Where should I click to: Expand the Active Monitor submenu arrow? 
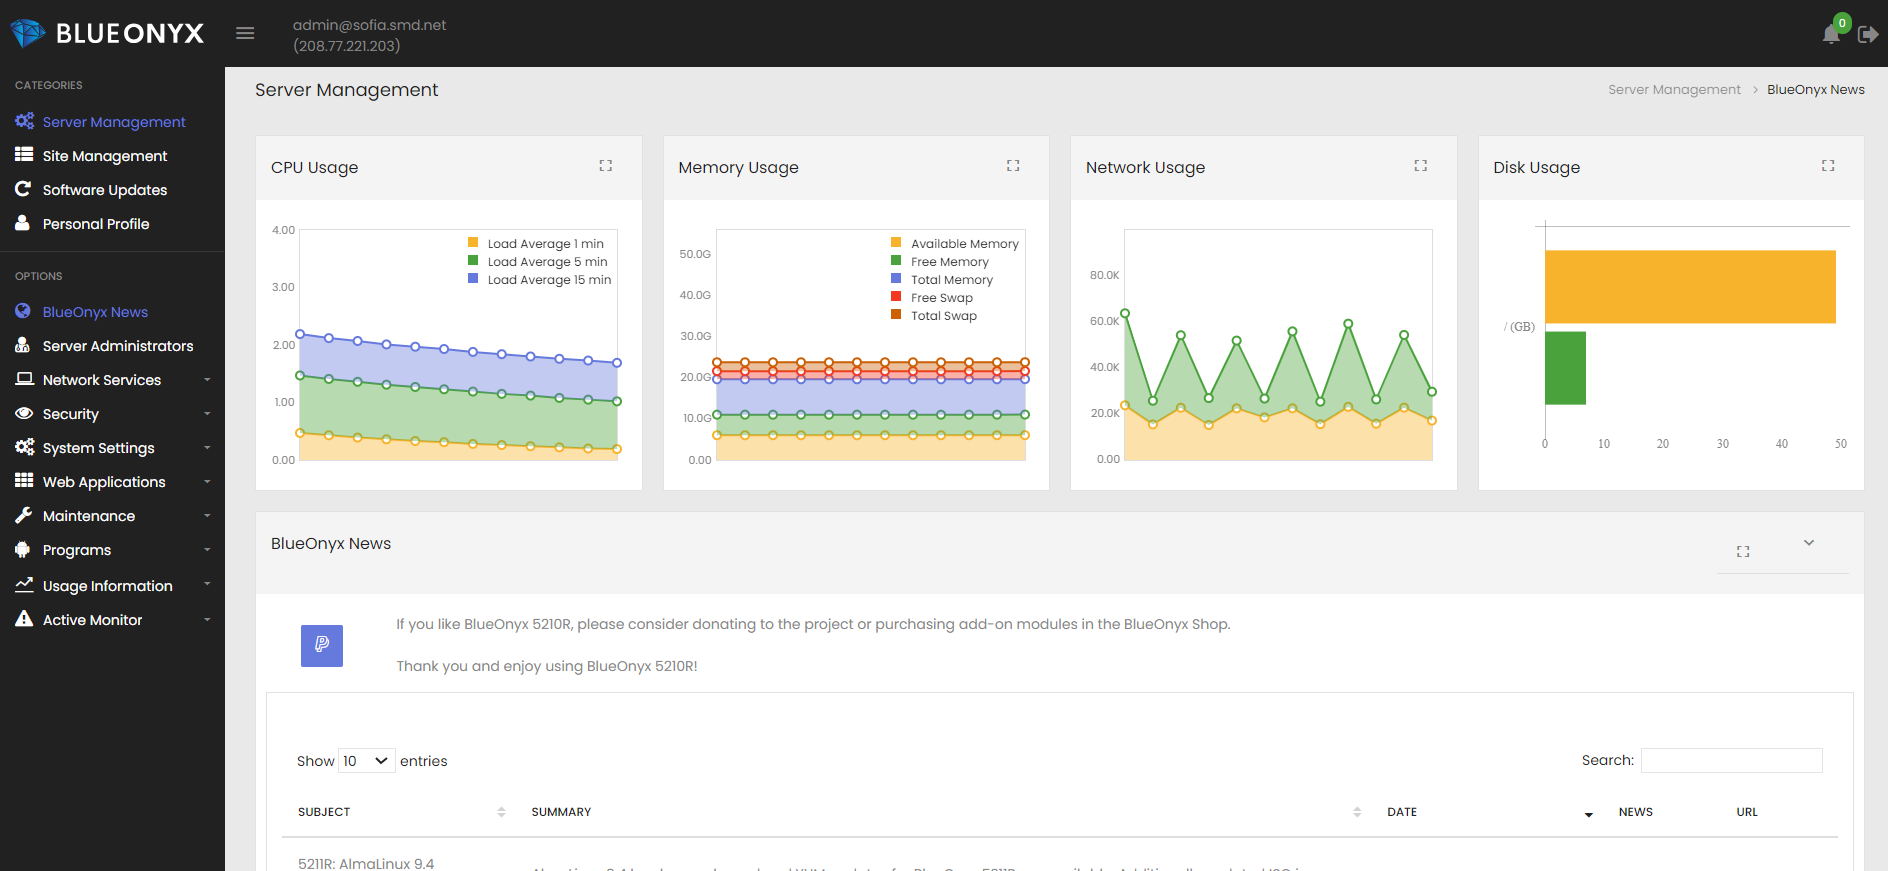coord(207,620)
